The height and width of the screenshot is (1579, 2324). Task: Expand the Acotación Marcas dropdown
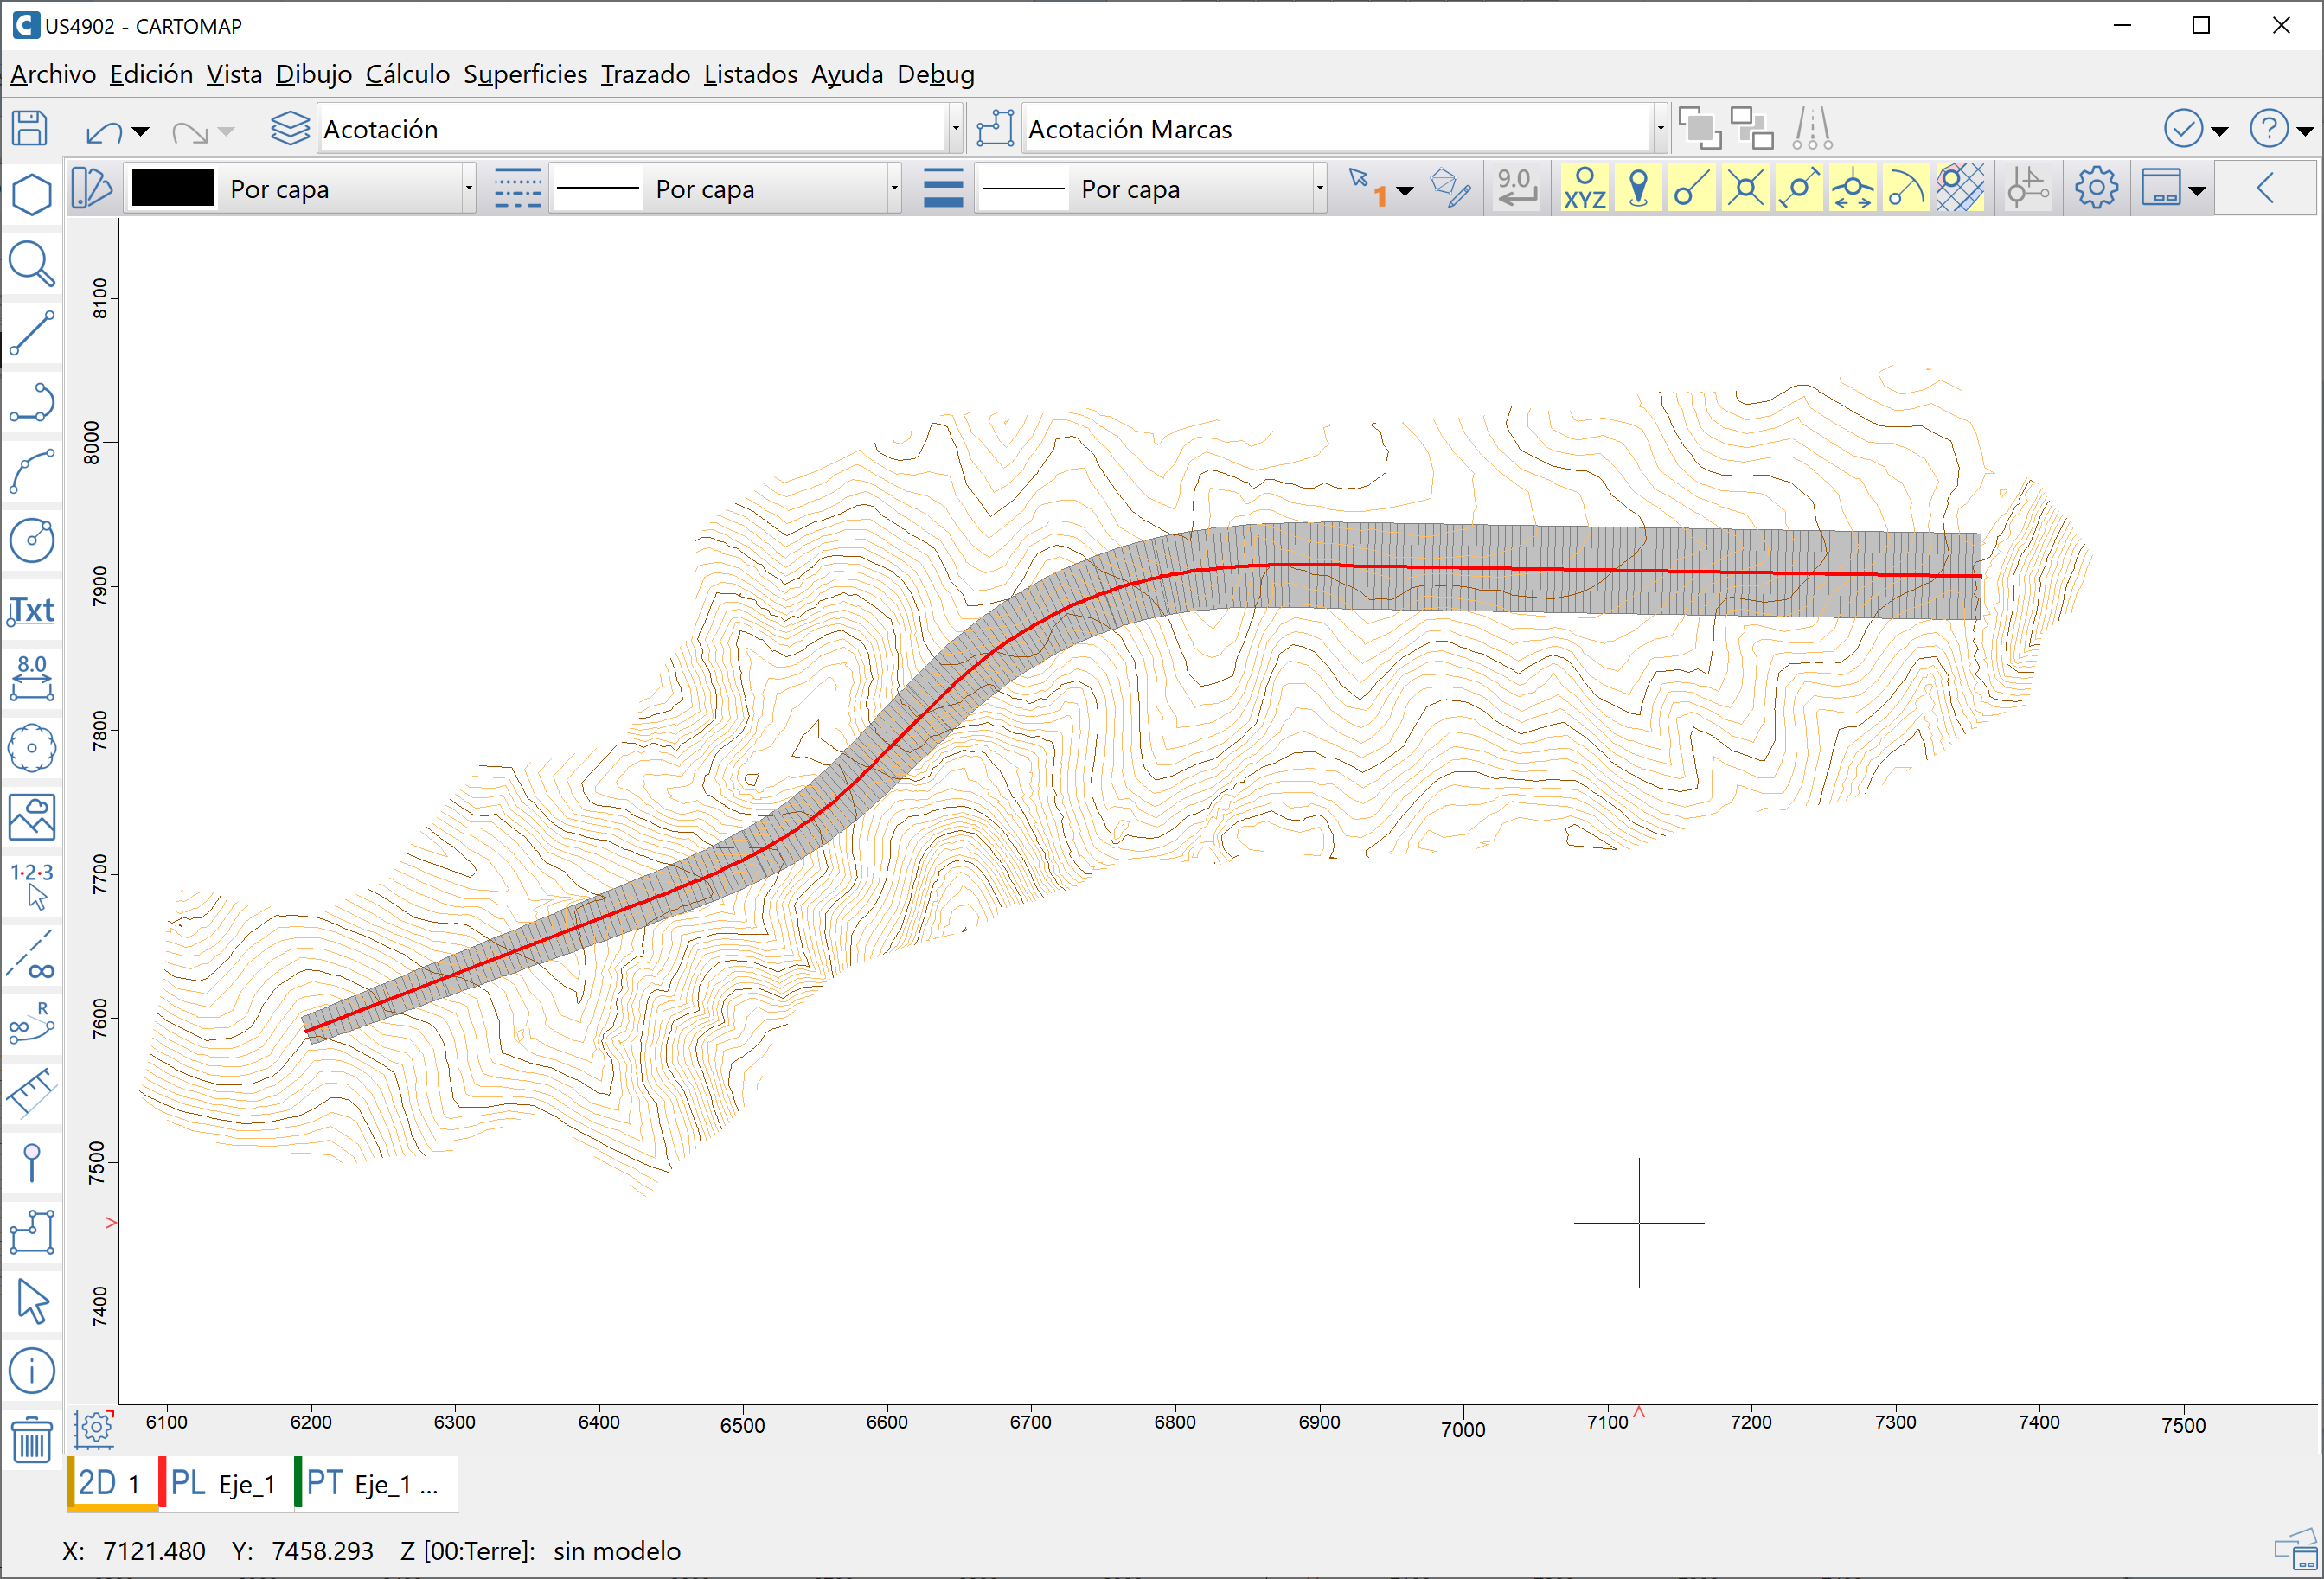(1660, 129)
